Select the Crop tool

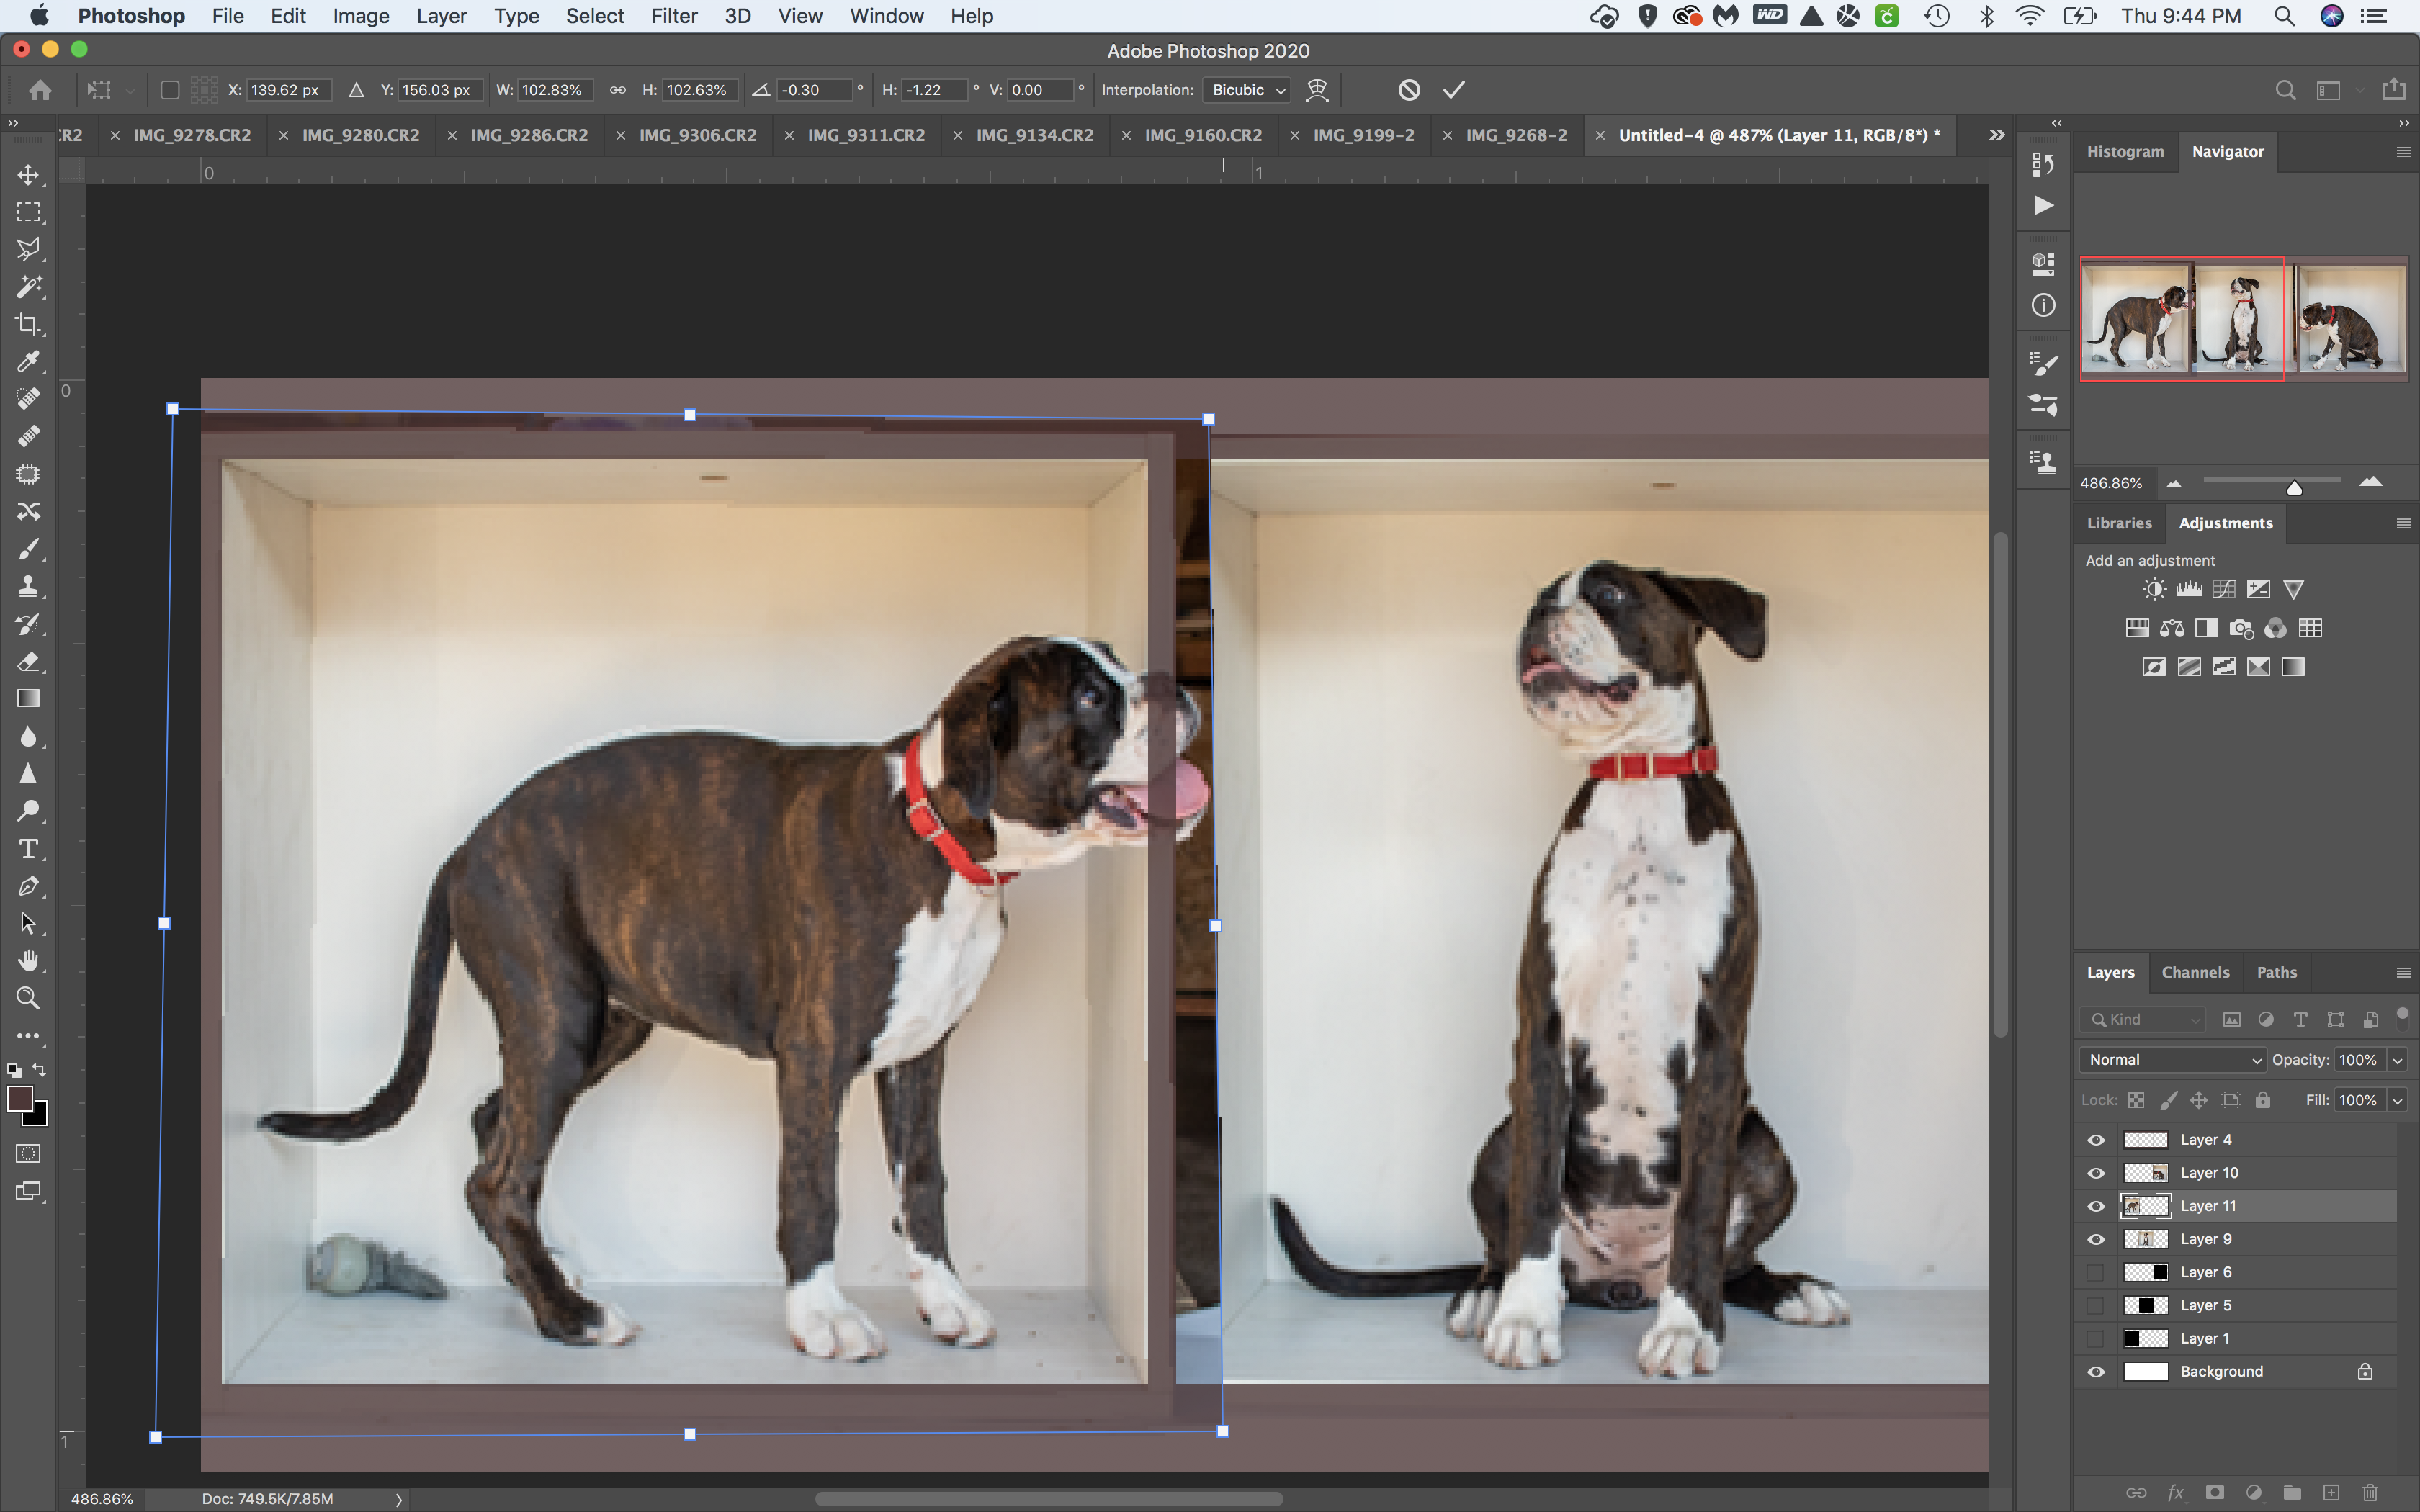click(29, 324)
